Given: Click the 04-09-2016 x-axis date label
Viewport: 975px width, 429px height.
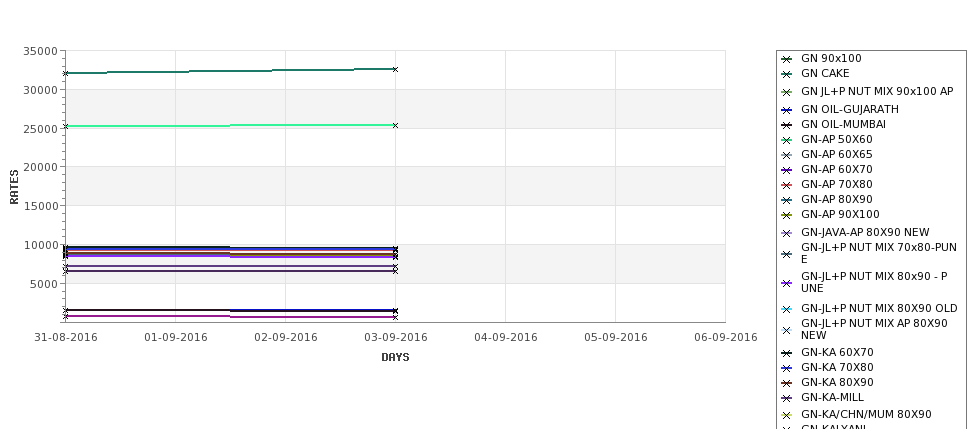Looking at the screenshot, I should click(506, 338).
